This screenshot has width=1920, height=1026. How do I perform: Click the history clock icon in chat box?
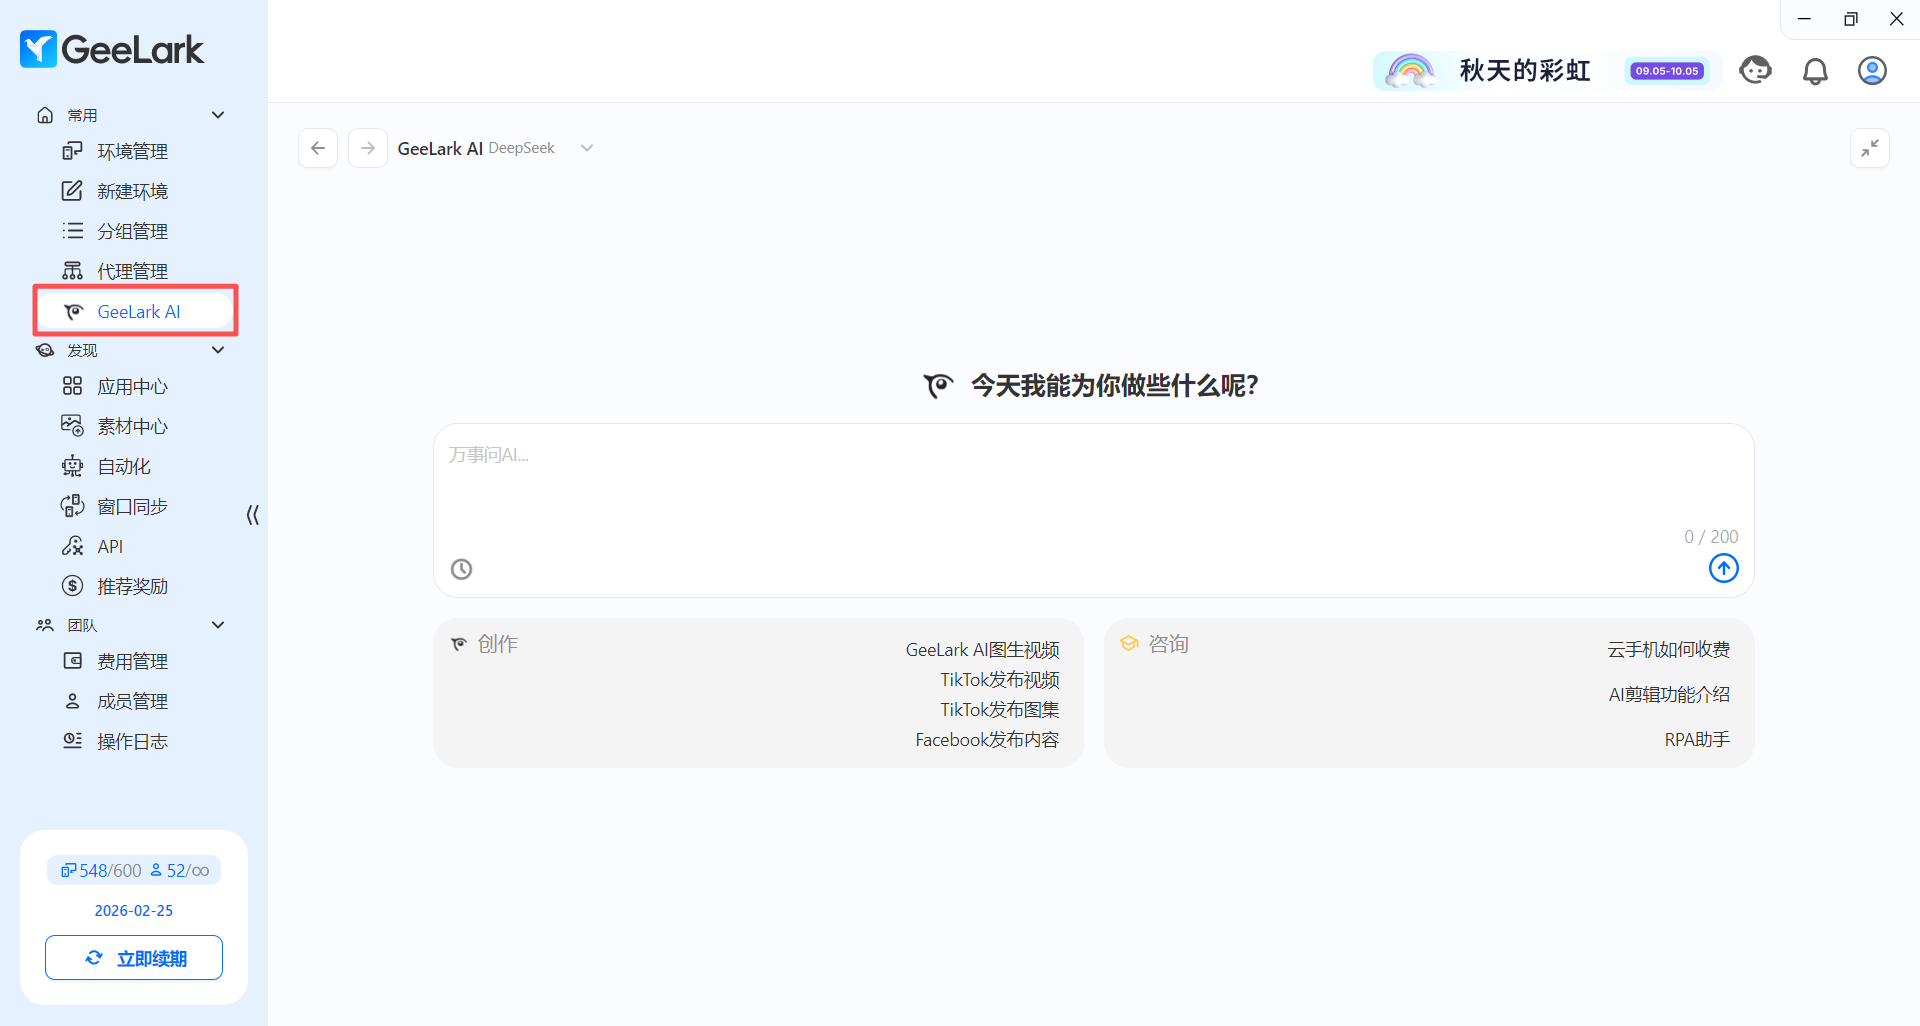[461, 569]
